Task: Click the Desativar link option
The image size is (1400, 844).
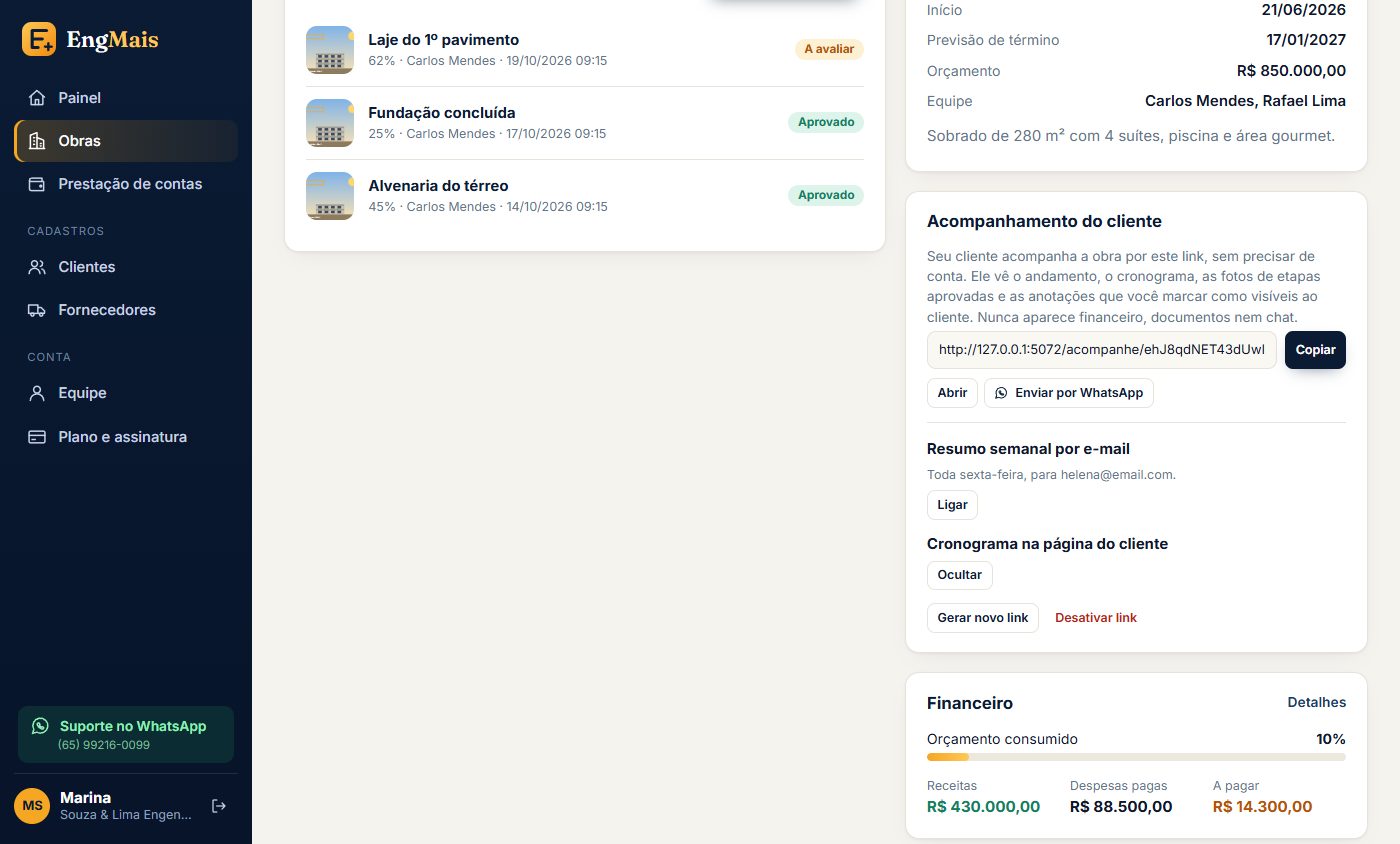Action: 1096,618
